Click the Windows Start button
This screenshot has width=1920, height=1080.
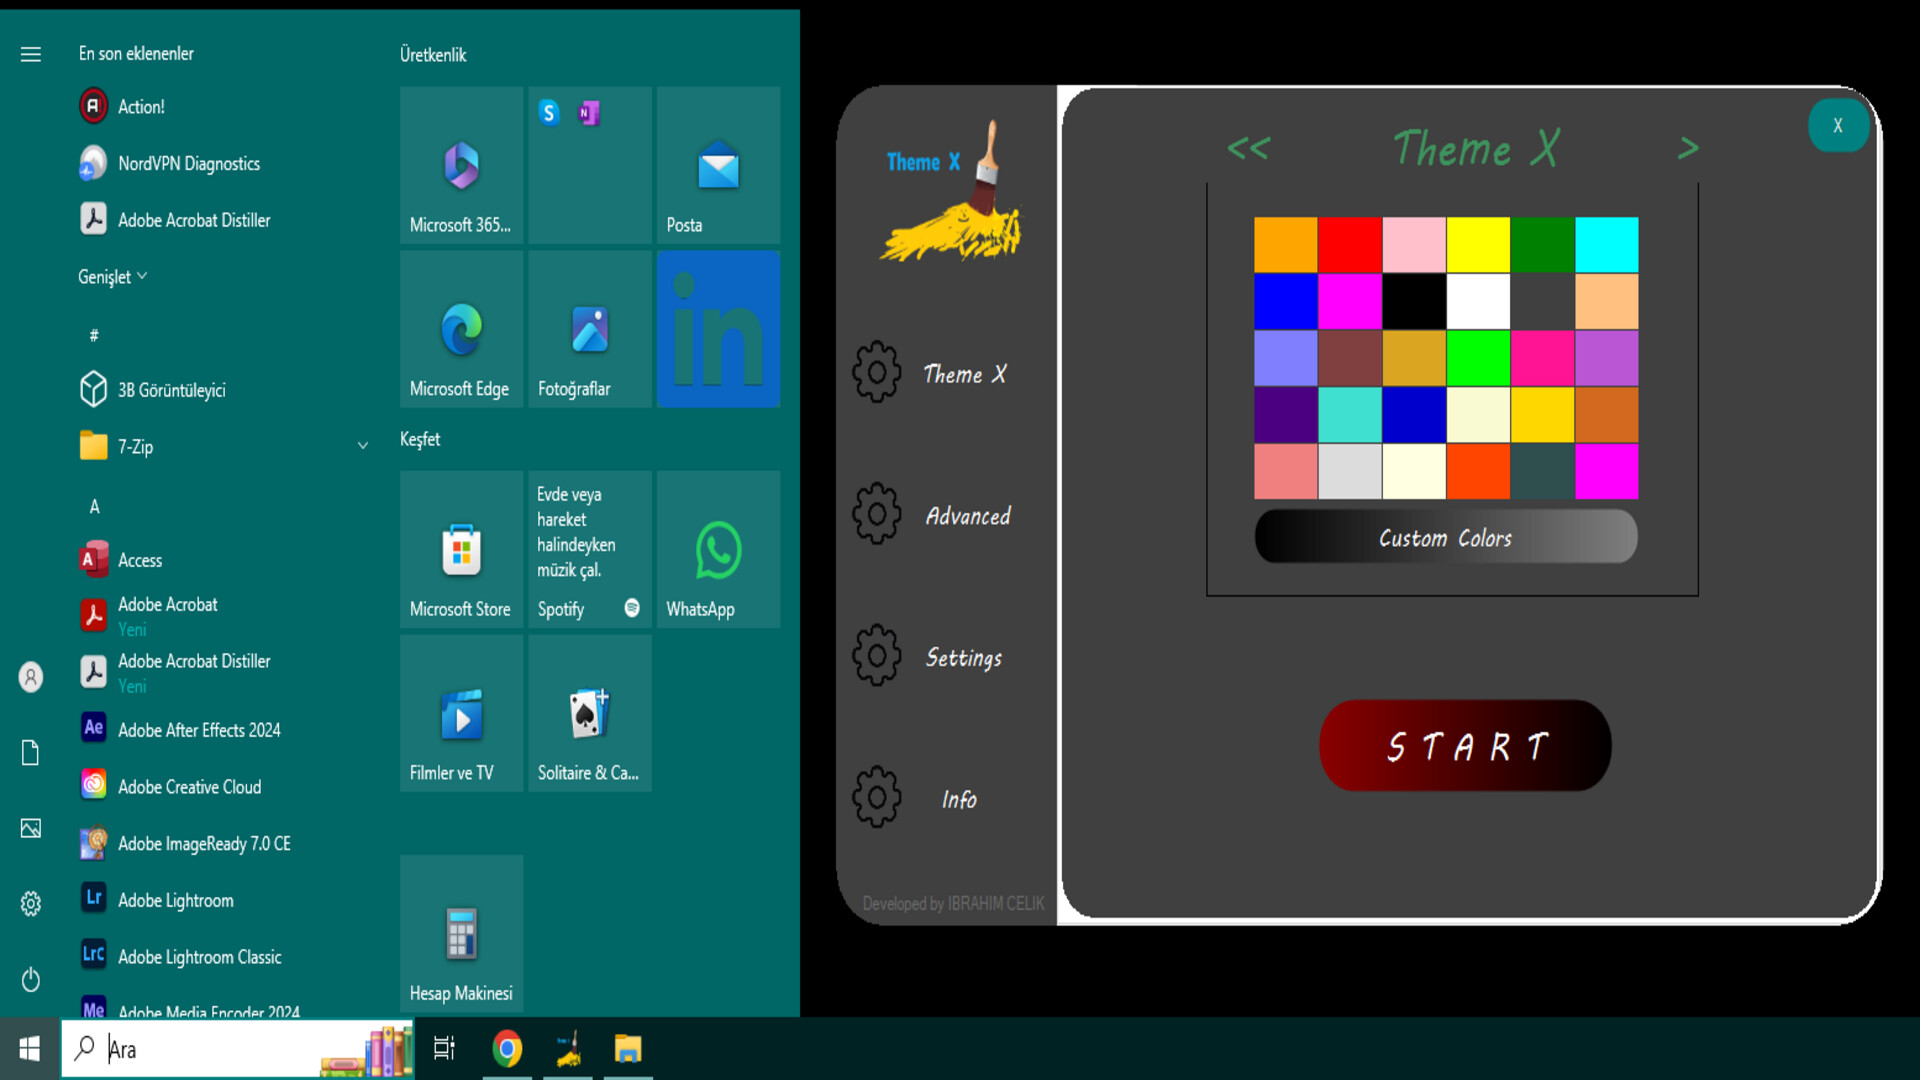(x=30, y=1049)
